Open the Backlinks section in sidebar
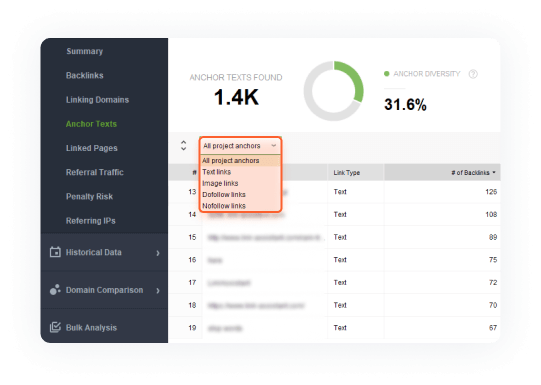Viewport: 541px width, 385px height. click(85, 76)
